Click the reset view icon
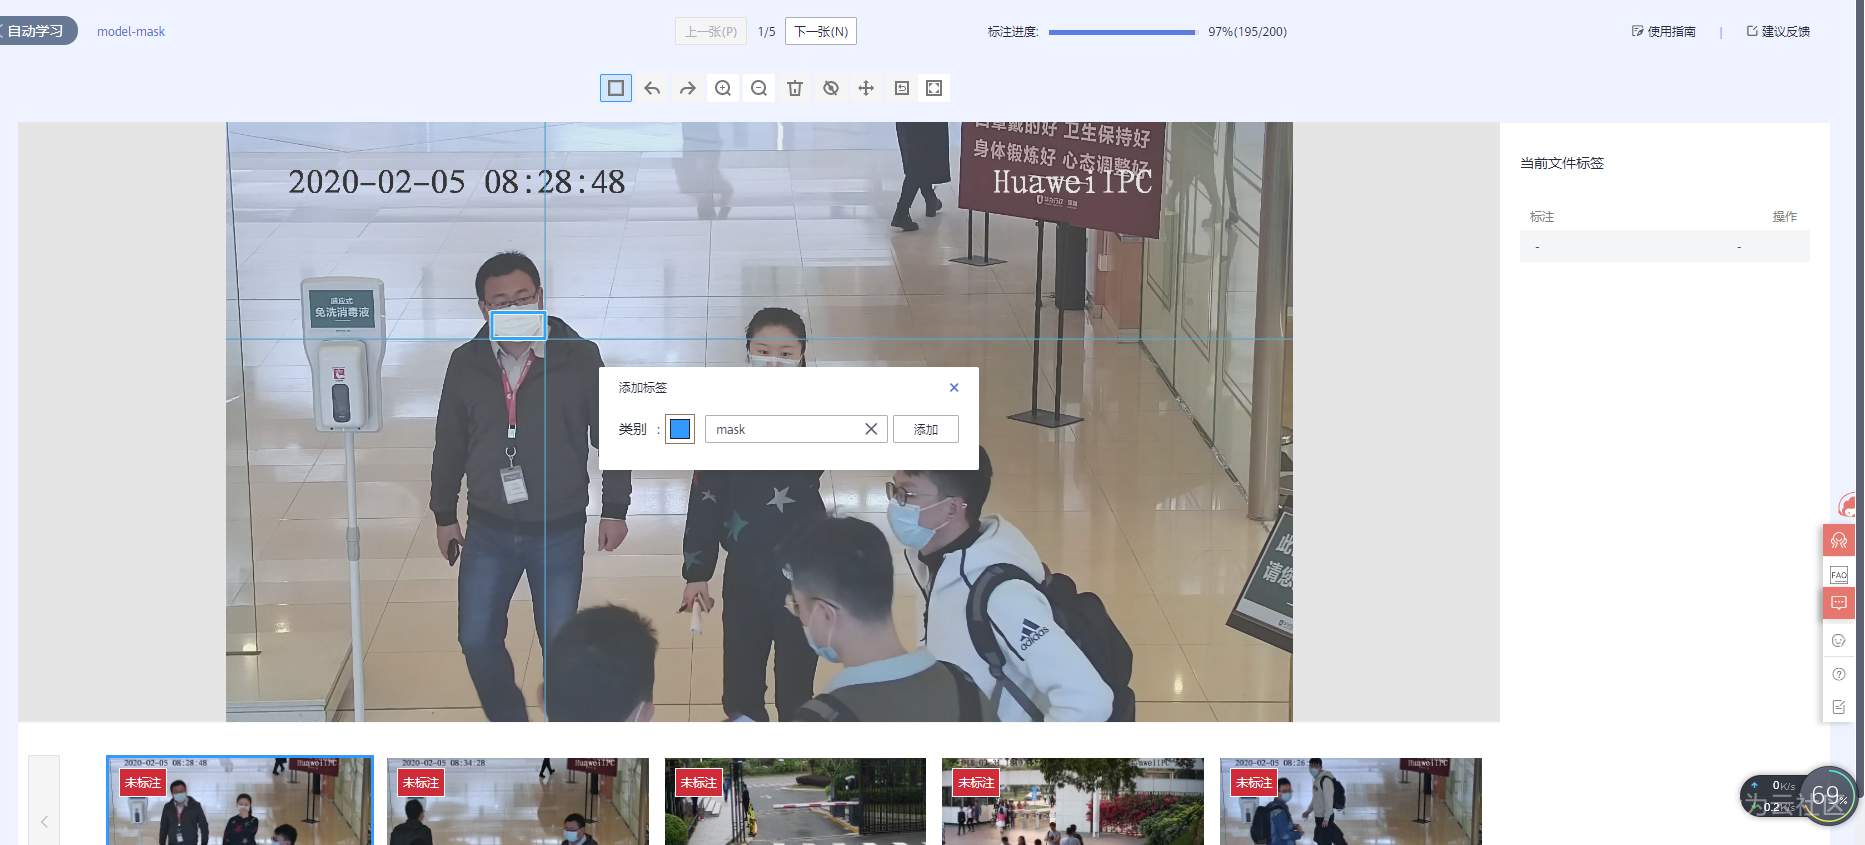1865x845 pixels. coord(901,88)
